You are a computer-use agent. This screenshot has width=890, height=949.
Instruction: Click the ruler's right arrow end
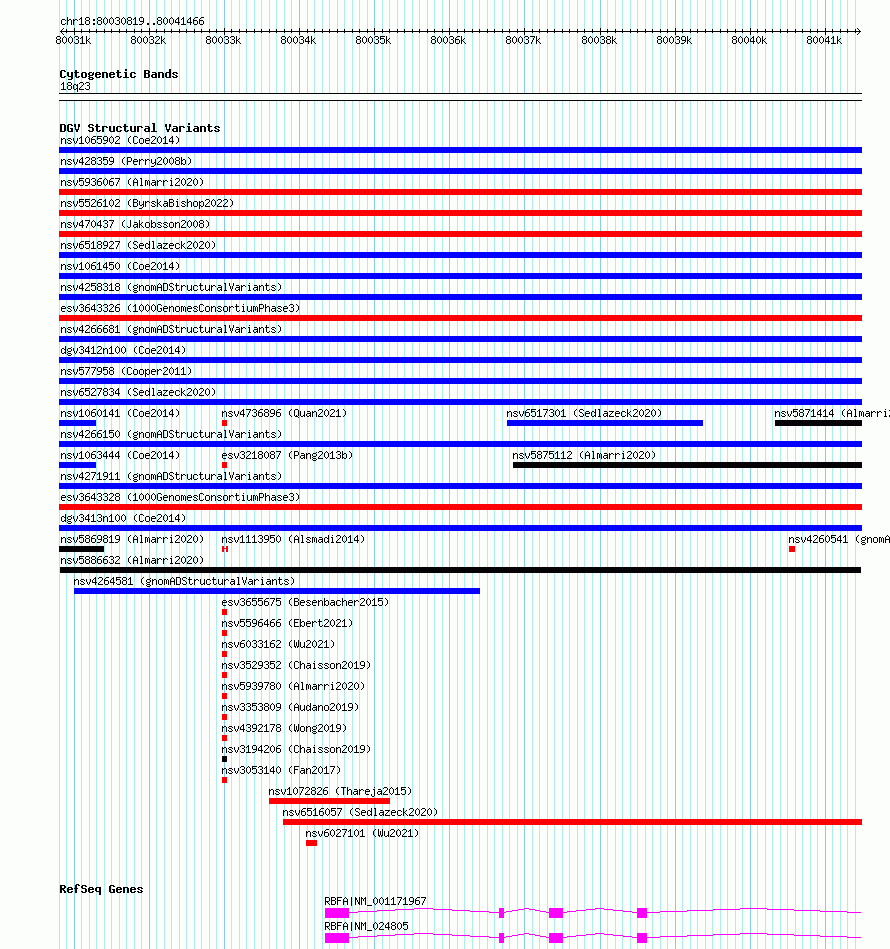[859, 31]
